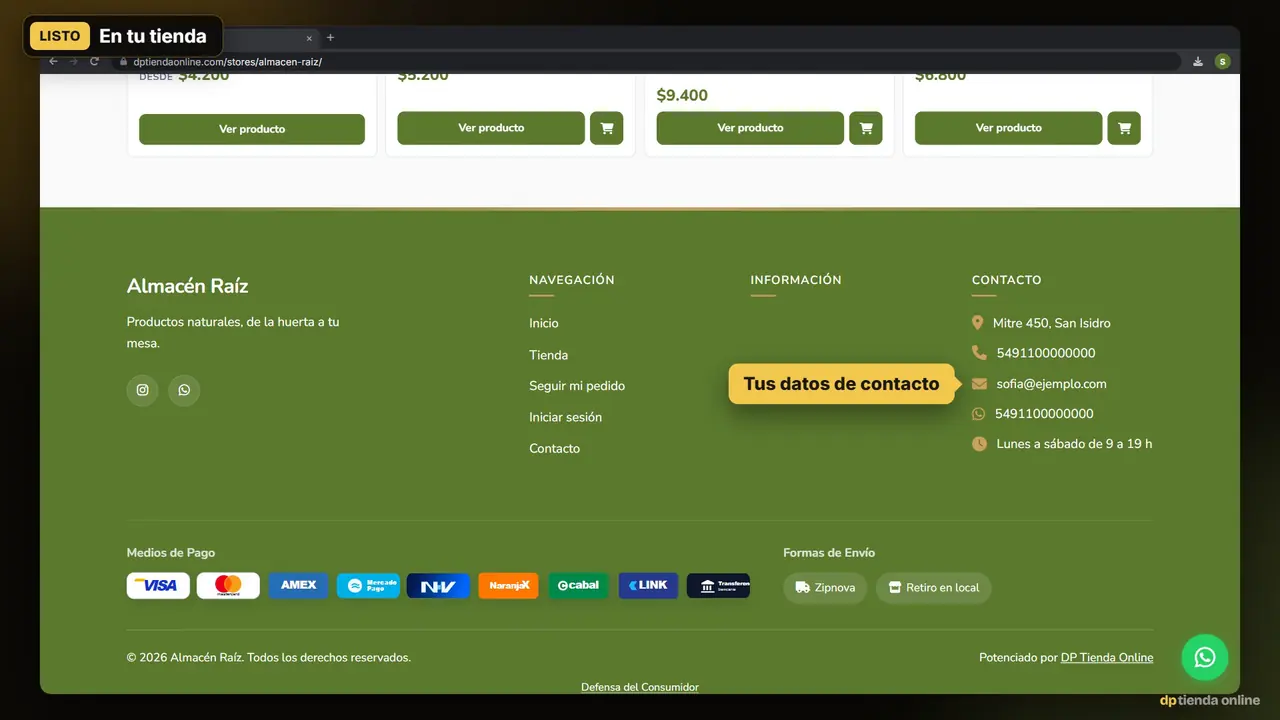
Task: Click Ver producto for the $6.800 item
Action: point(1009,128)
